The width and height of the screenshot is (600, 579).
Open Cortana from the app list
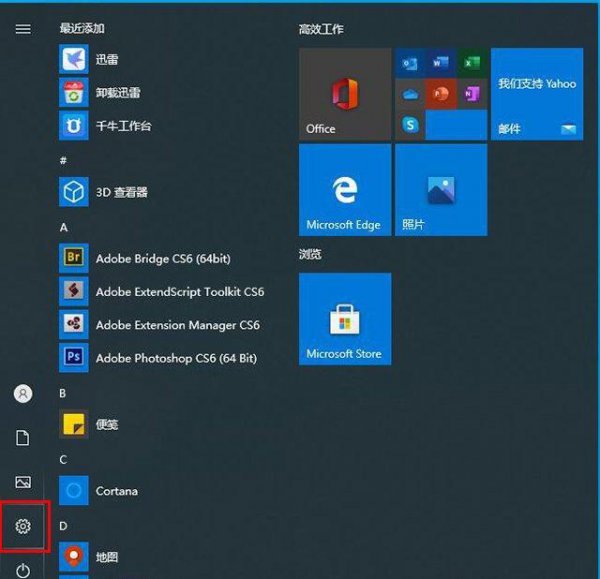pos(98,491)
